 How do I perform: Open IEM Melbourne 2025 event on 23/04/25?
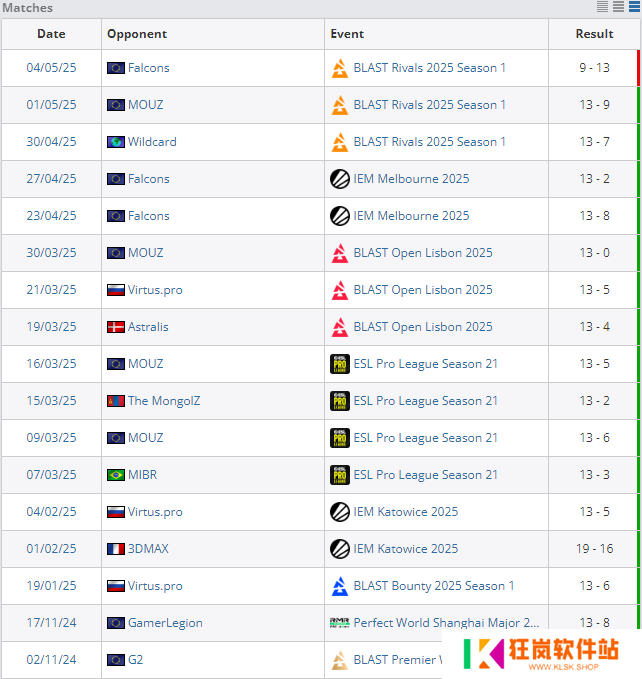[411, 216]
